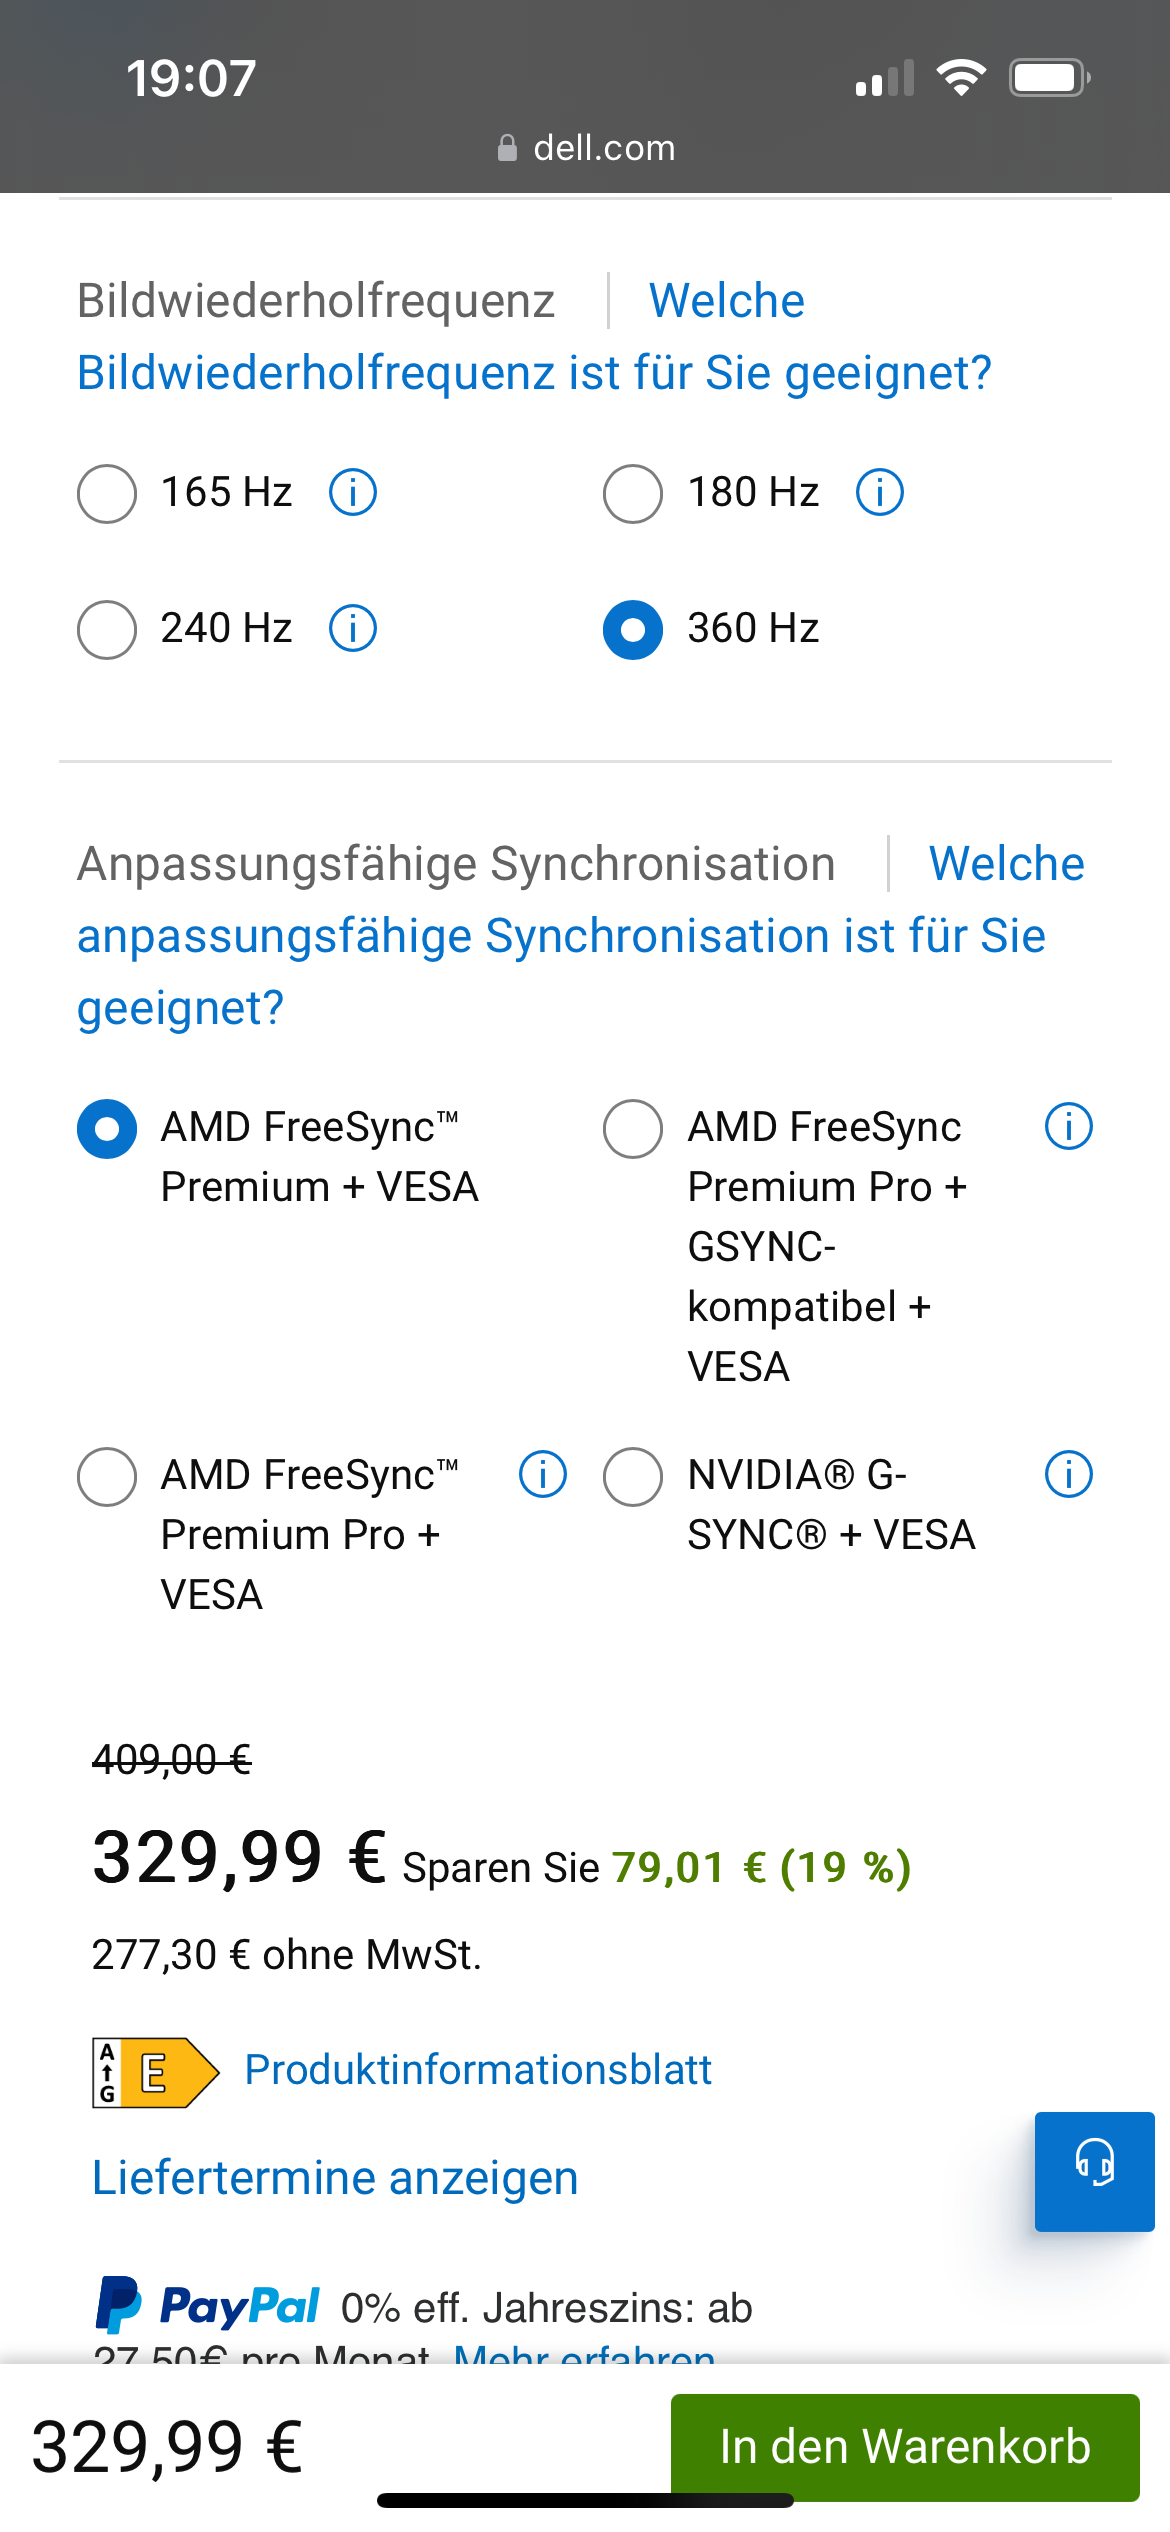Open the headset support chat button
1170x2532 pixels.
[1094, 2172]
